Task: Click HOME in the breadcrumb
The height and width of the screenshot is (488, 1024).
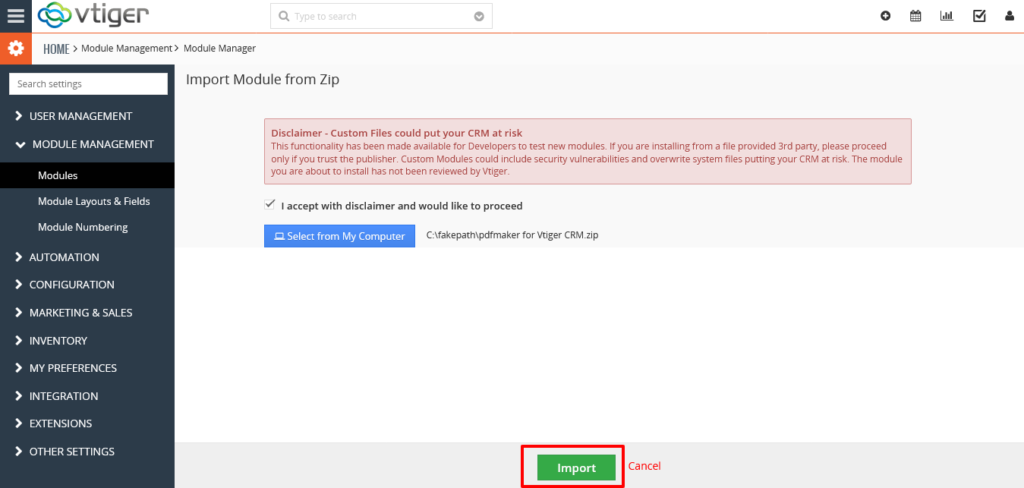Action: (x=56, y=48)
